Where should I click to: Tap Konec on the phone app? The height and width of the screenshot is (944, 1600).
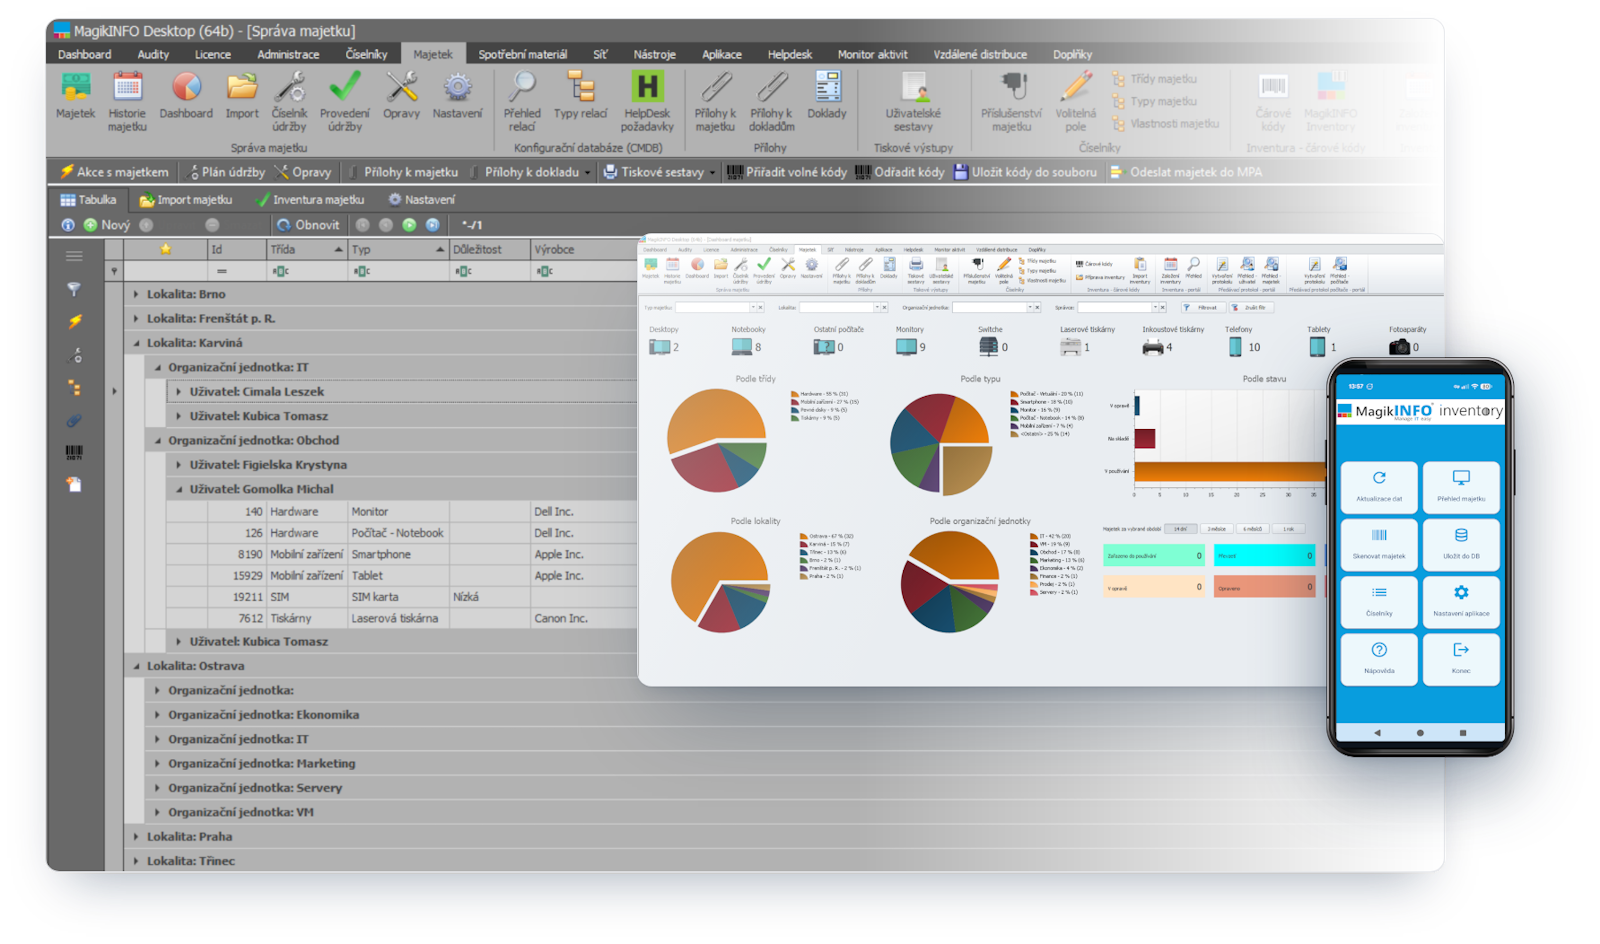1461,658
